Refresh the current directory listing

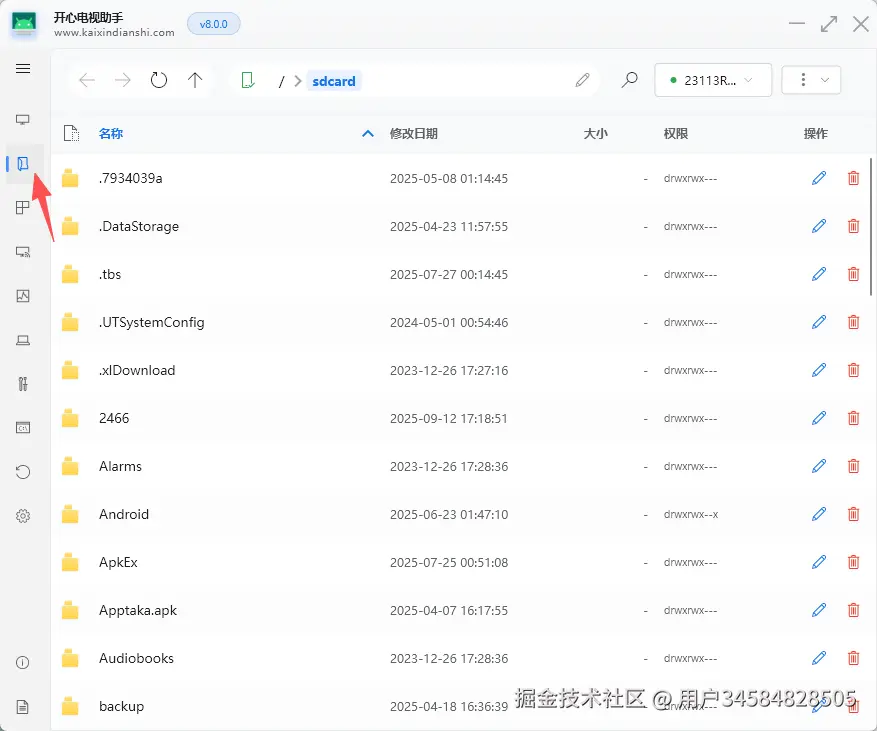(159, 81)
